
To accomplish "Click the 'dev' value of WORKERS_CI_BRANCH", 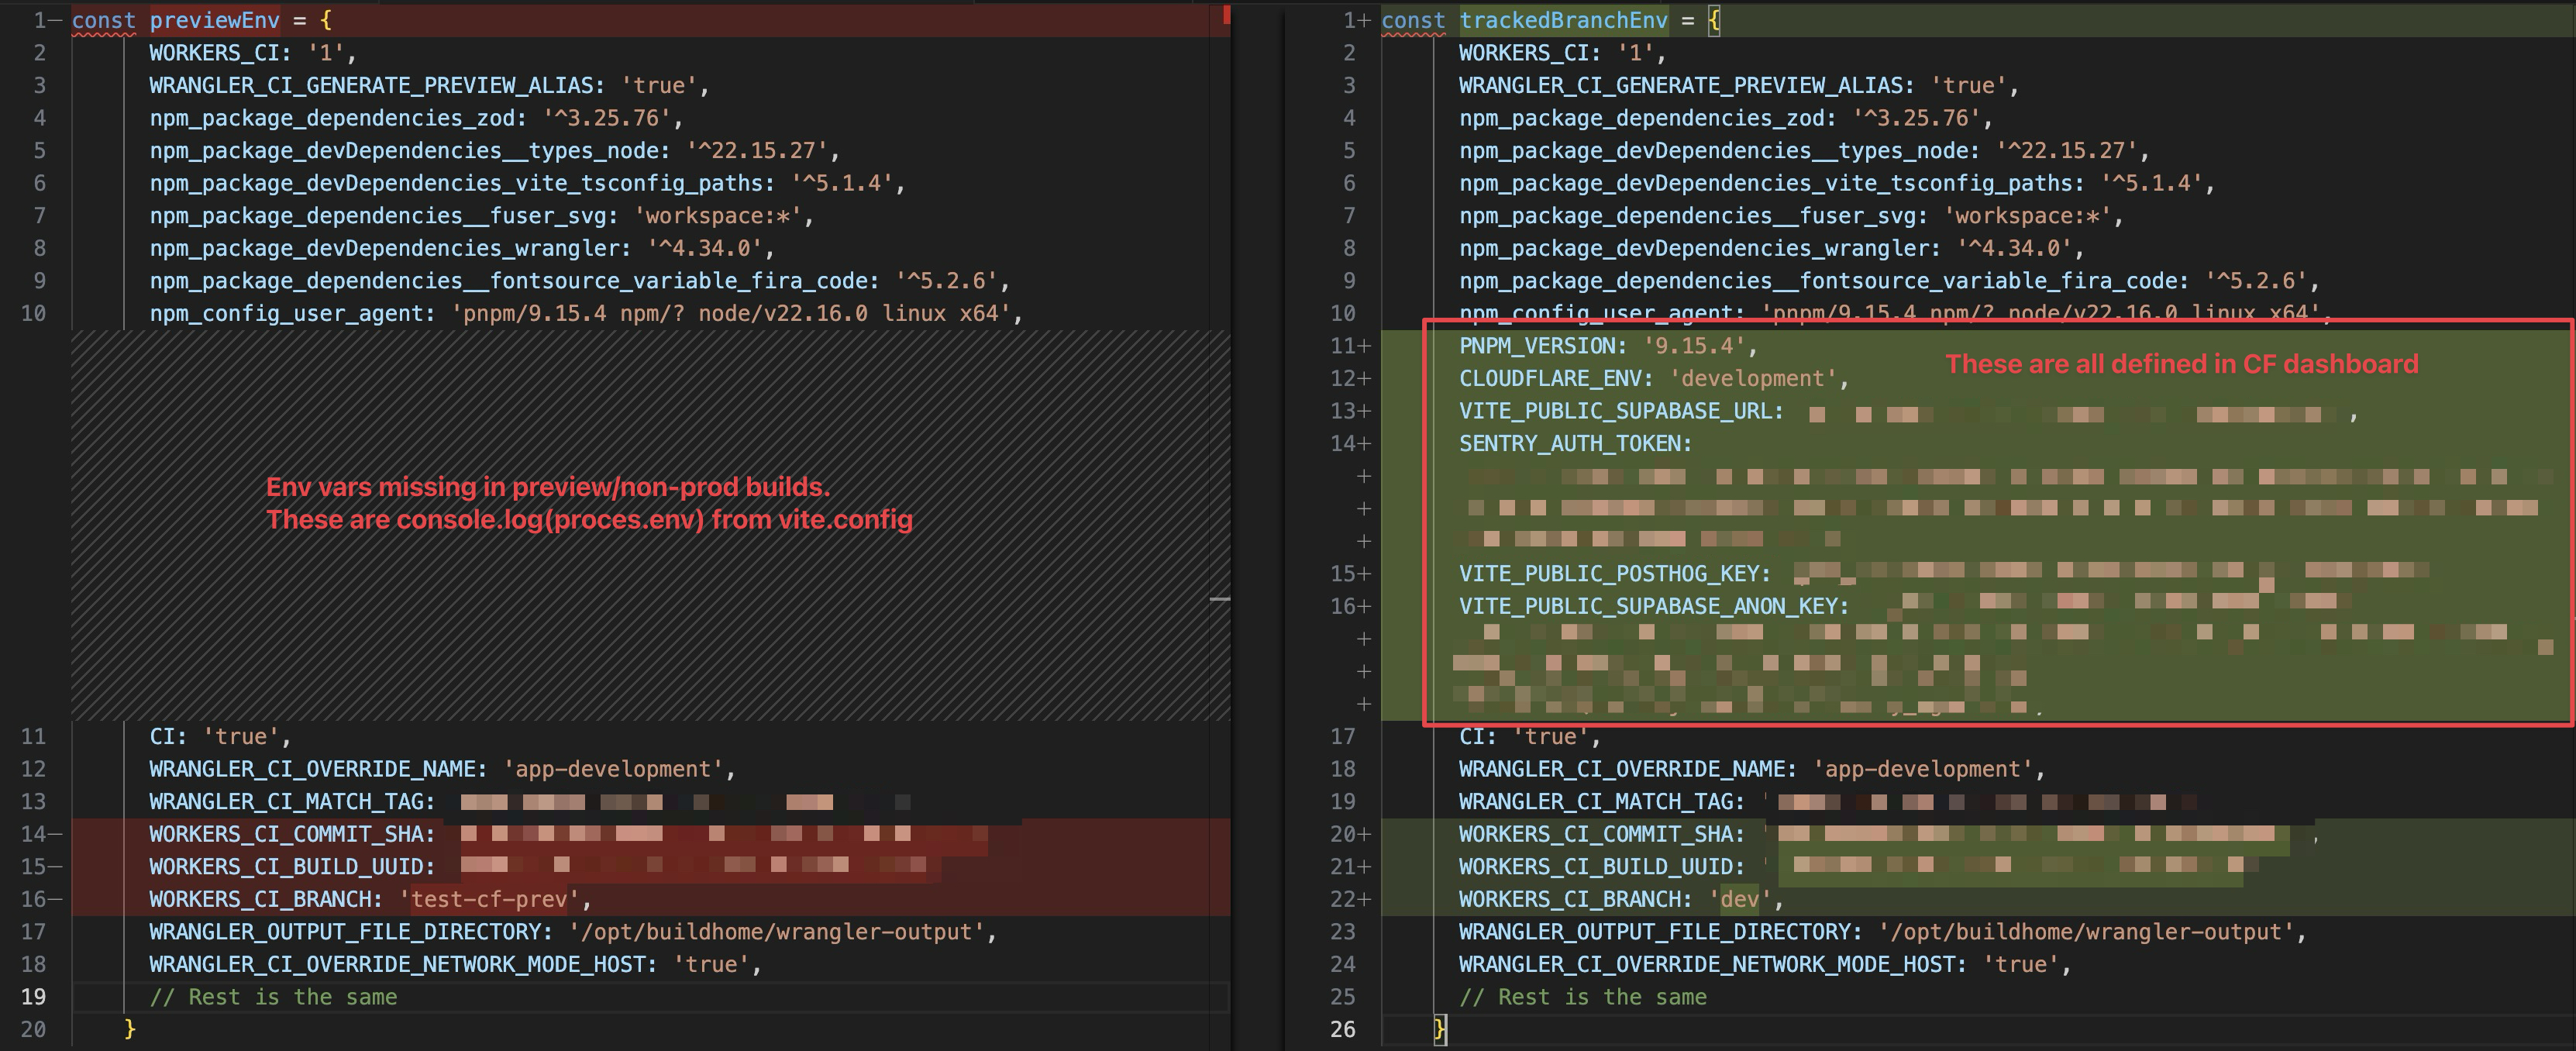I will click(1739, 899).
